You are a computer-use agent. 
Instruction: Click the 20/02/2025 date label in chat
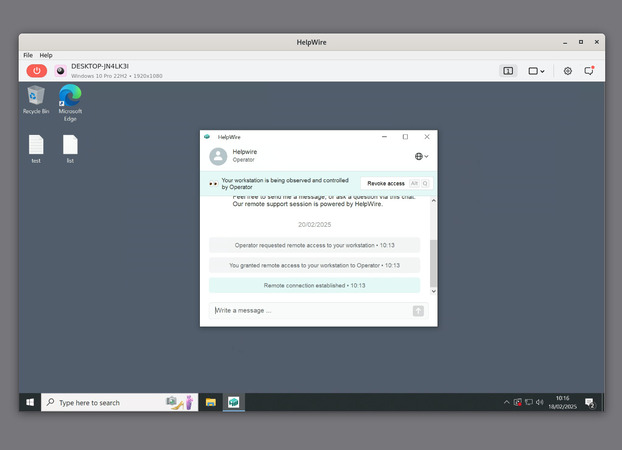click(x=314, y=225)
